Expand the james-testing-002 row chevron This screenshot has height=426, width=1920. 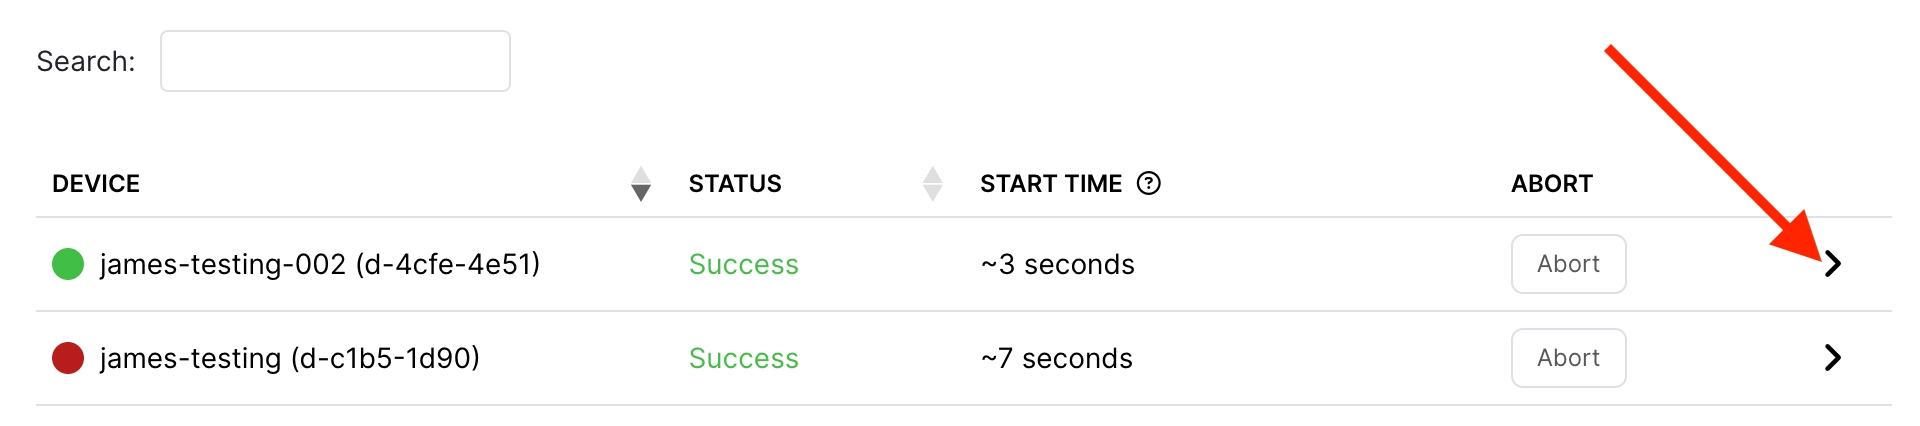pyautogui.click(x=1832, y=264)
